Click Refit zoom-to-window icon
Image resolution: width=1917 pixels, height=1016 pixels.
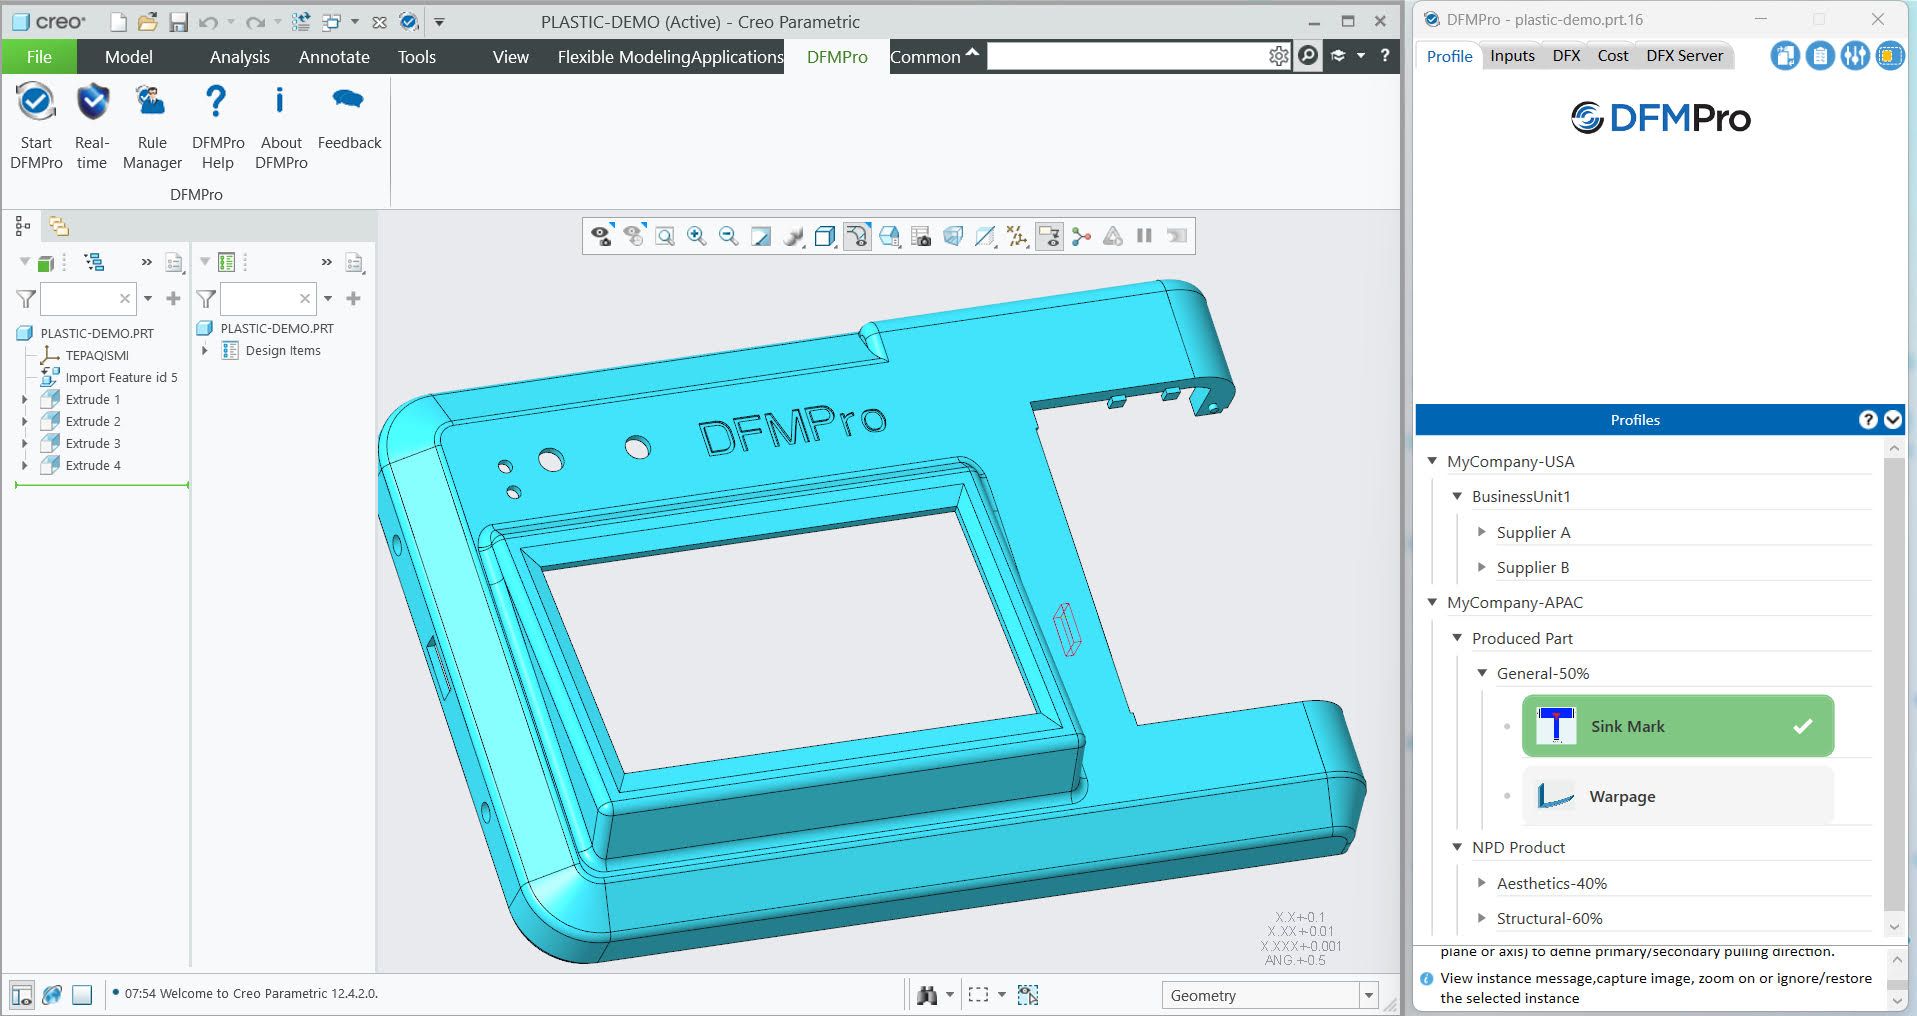click(665, 236)
